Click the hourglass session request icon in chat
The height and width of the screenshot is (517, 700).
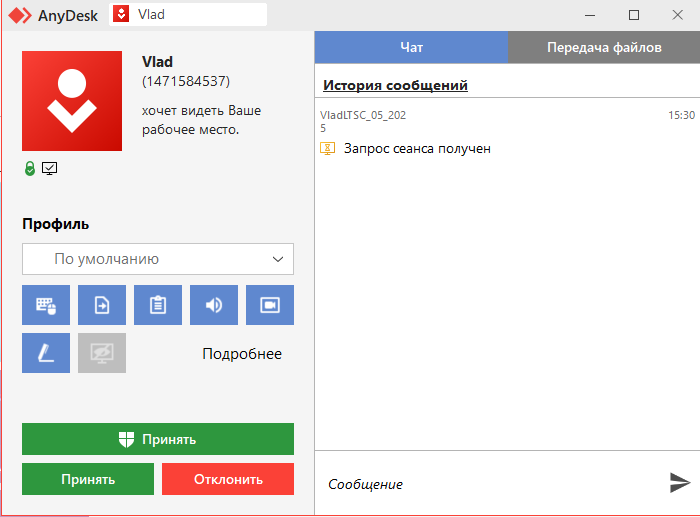[328, 148]
